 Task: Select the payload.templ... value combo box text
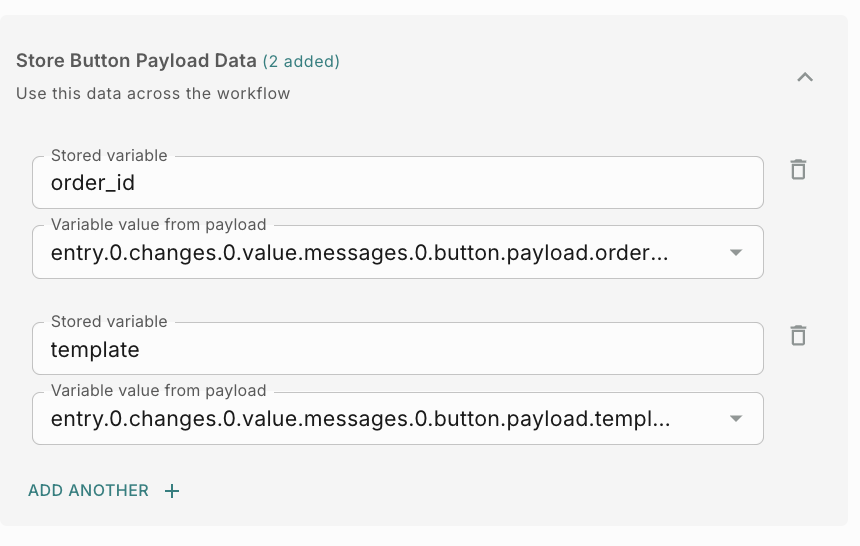click(x=360, y=419)
